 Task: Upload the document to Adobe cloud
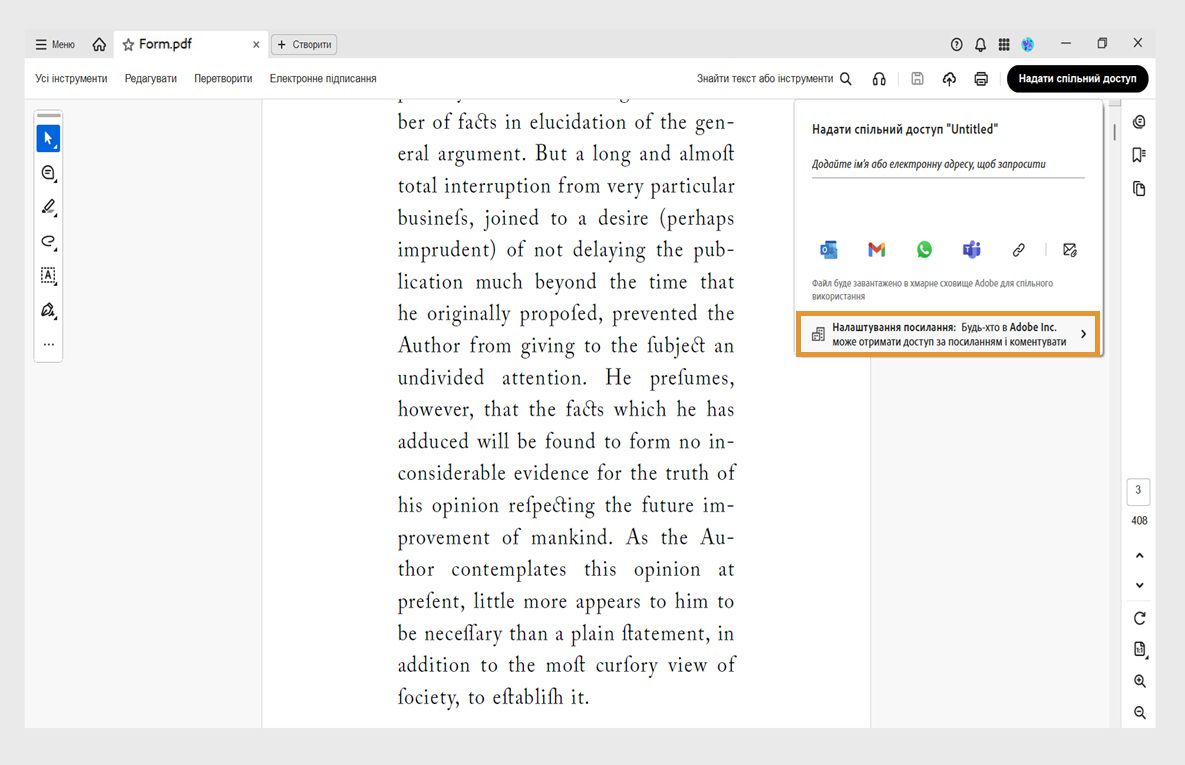coord(949,78)
